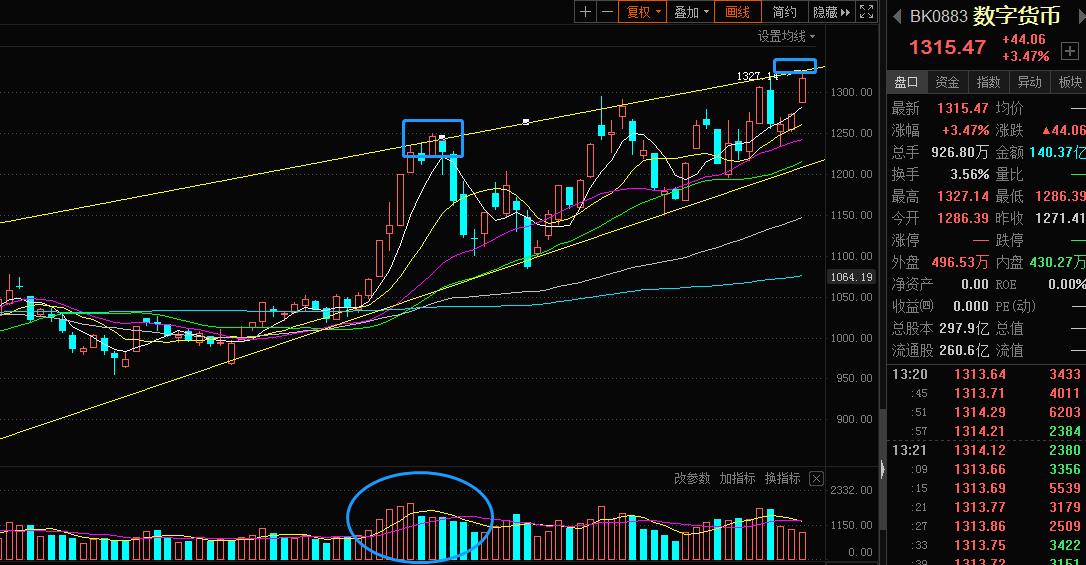The height and width of the screenshot is (565, 1086).
Task: Click the 总手 value 926.80万
Action: pyautogui.click(x=959, y=152)
